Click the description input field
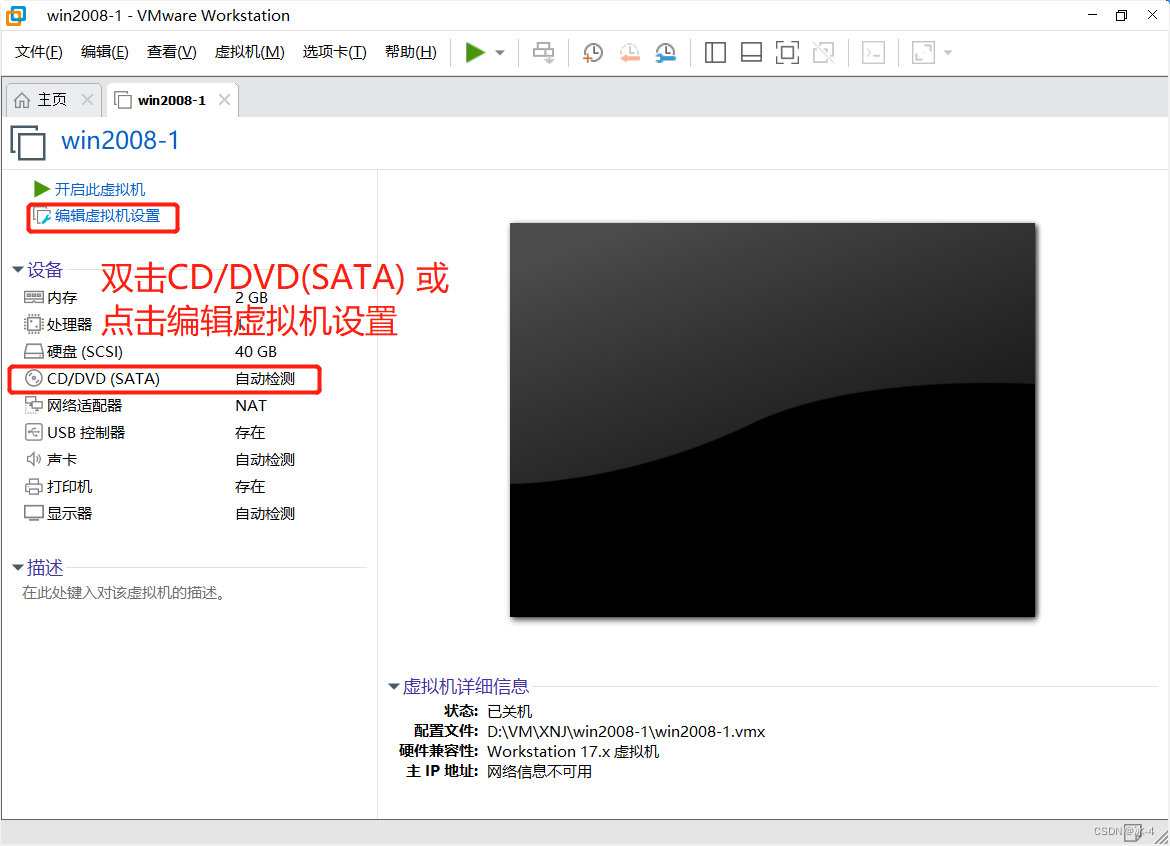1170x846 pixels. pos(123,592)
